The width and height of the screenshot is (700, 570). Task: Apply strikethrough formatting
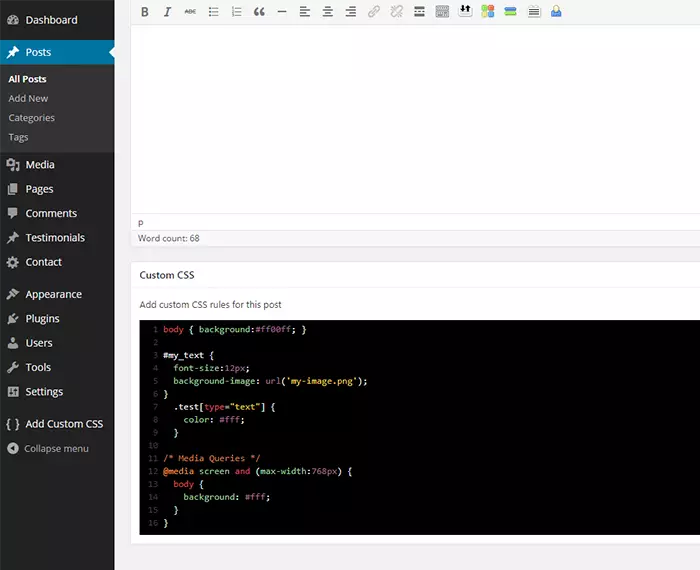coord(190,12)
